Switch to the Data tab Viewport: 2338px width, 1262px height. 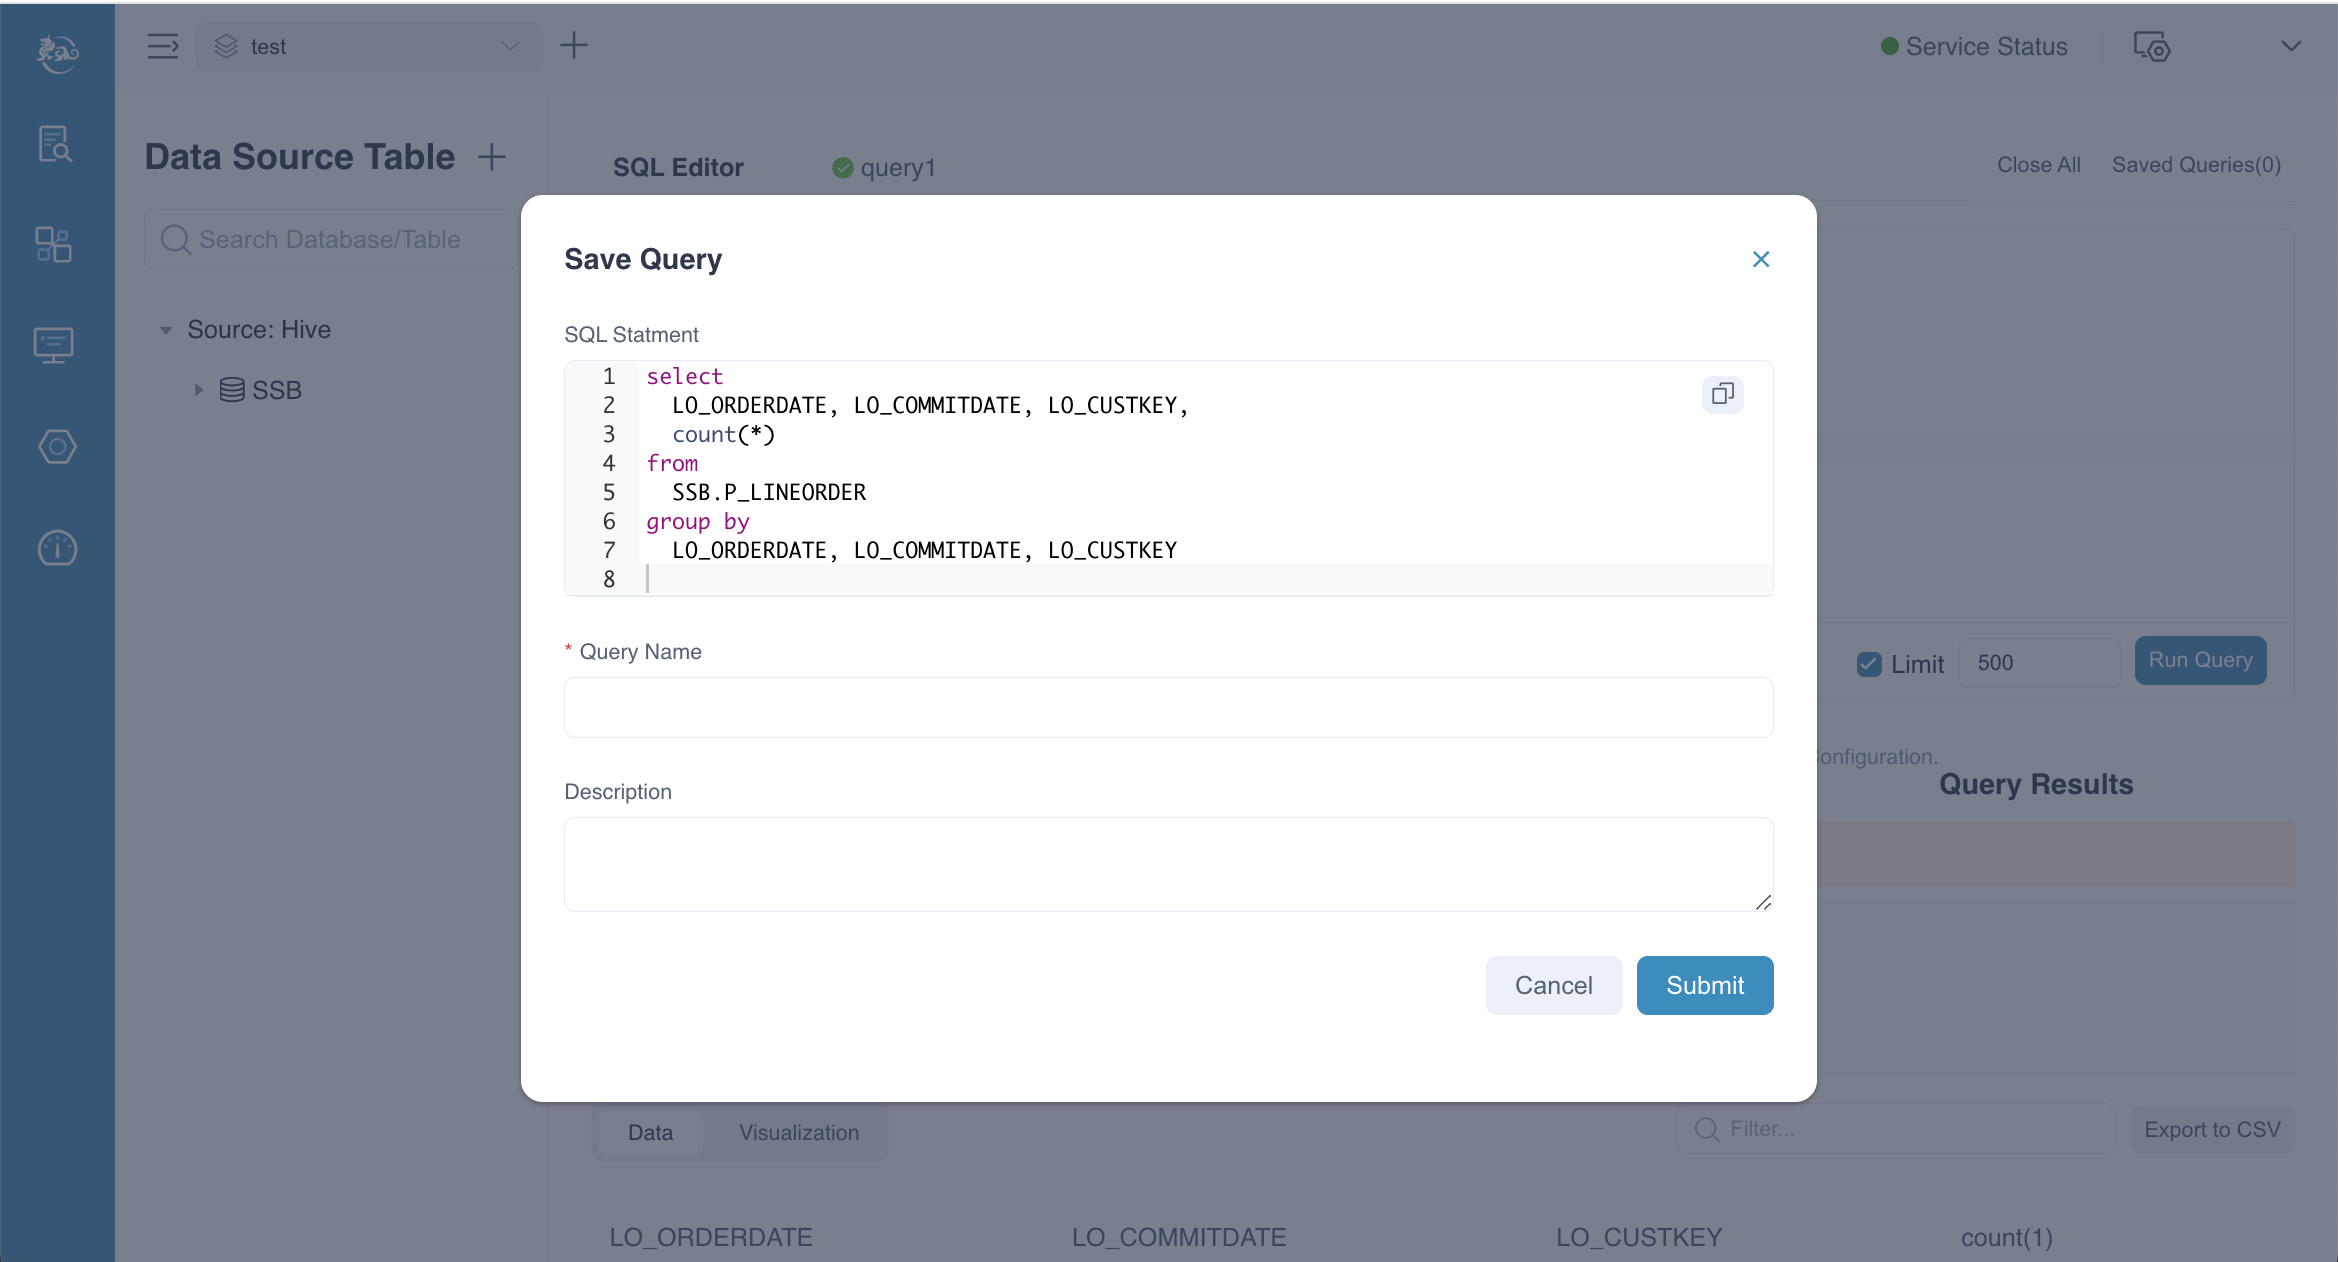click(649, 1131)
